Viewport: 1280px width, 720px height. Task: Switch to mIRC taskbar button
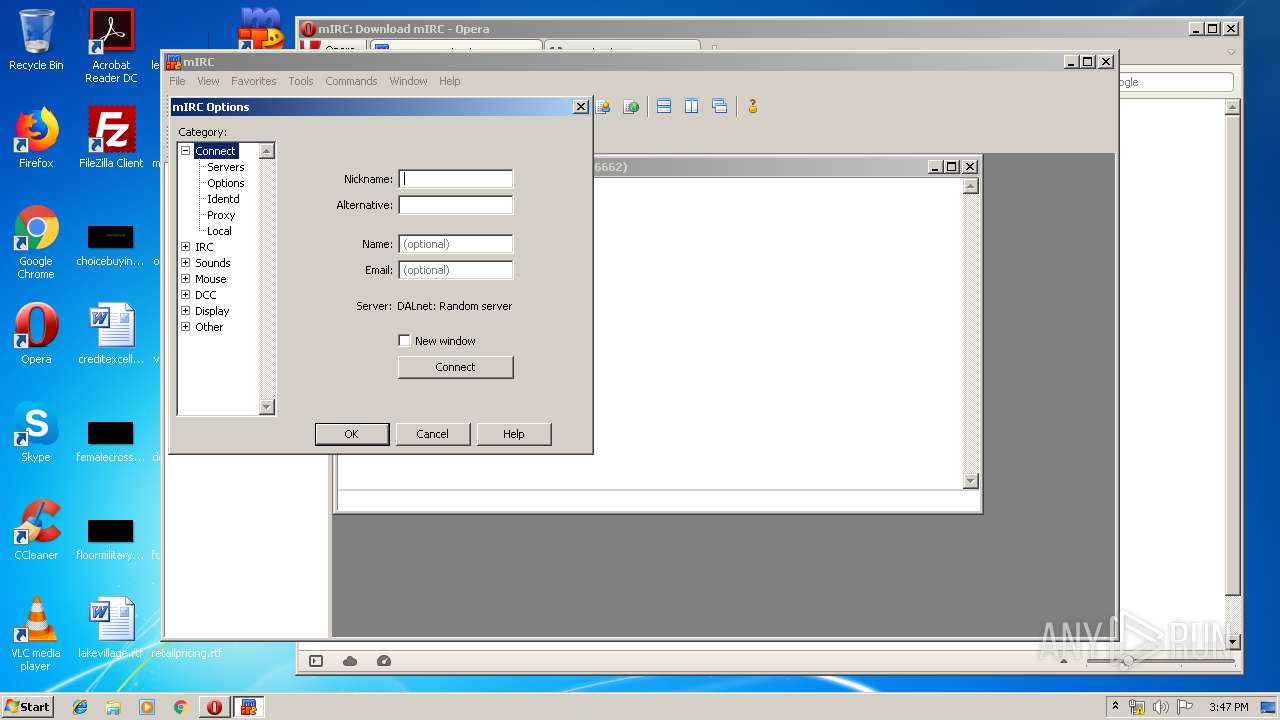[248, 707]
